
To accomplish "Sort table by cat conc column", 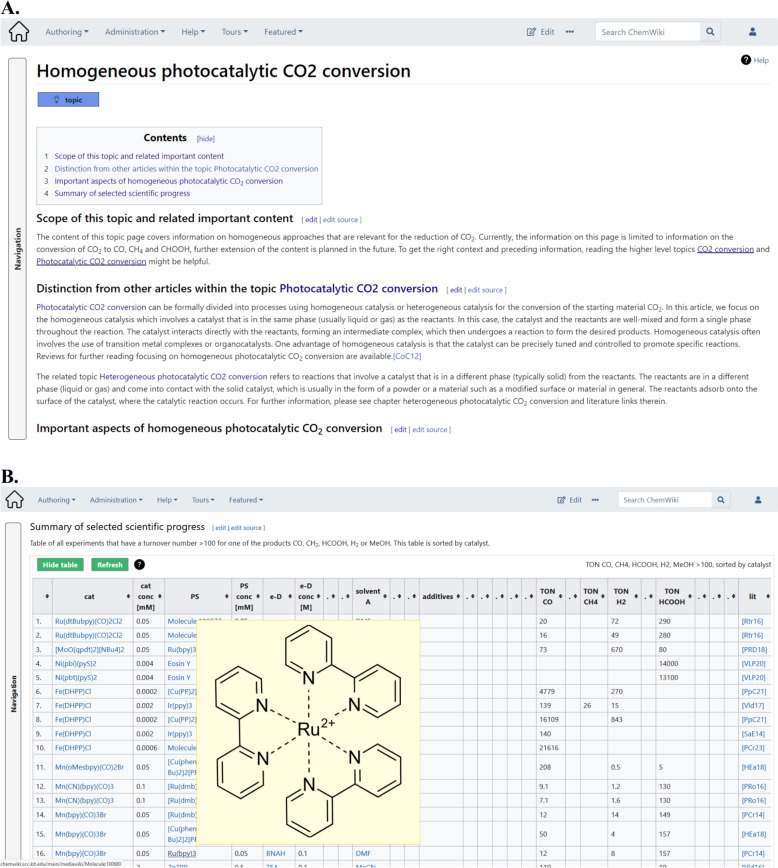I will click(x=159, y=596).
